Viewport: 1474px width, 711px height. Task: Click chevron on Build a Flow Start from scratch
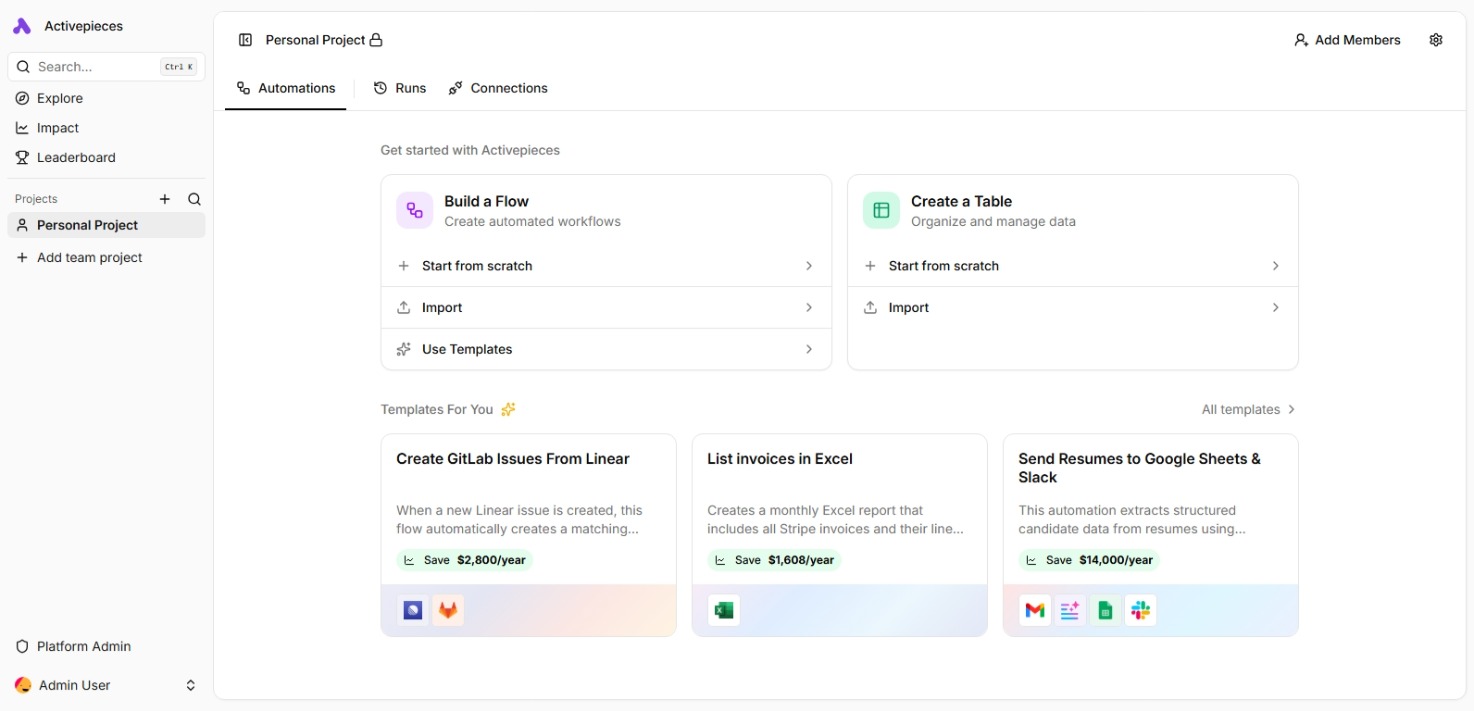[809, 266]
